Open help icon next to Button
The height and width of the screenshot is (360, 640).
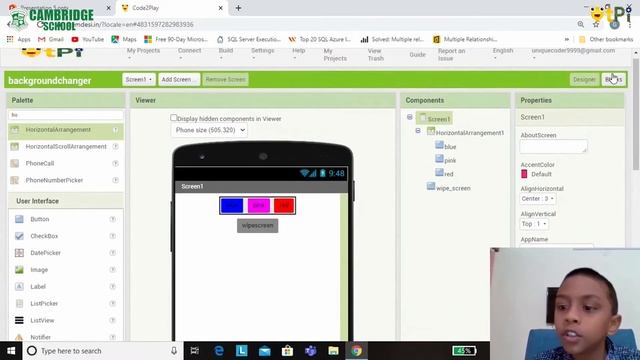point(113,219)
